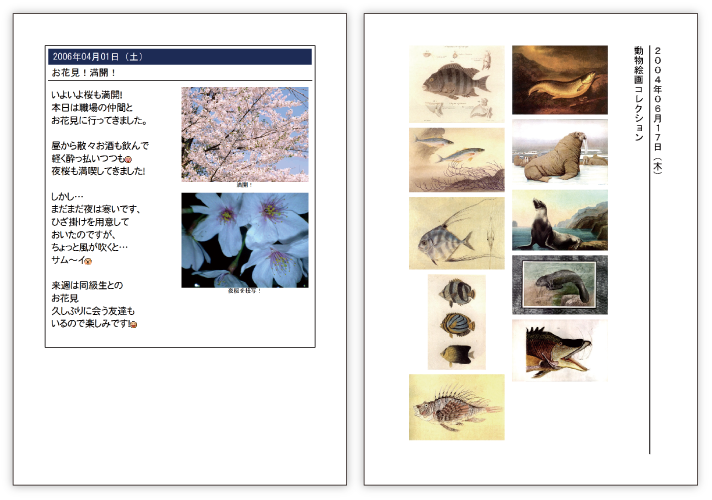The image size is (712, 500).
Task: Open the three tropical fish illustration
Action: (456, 322)
